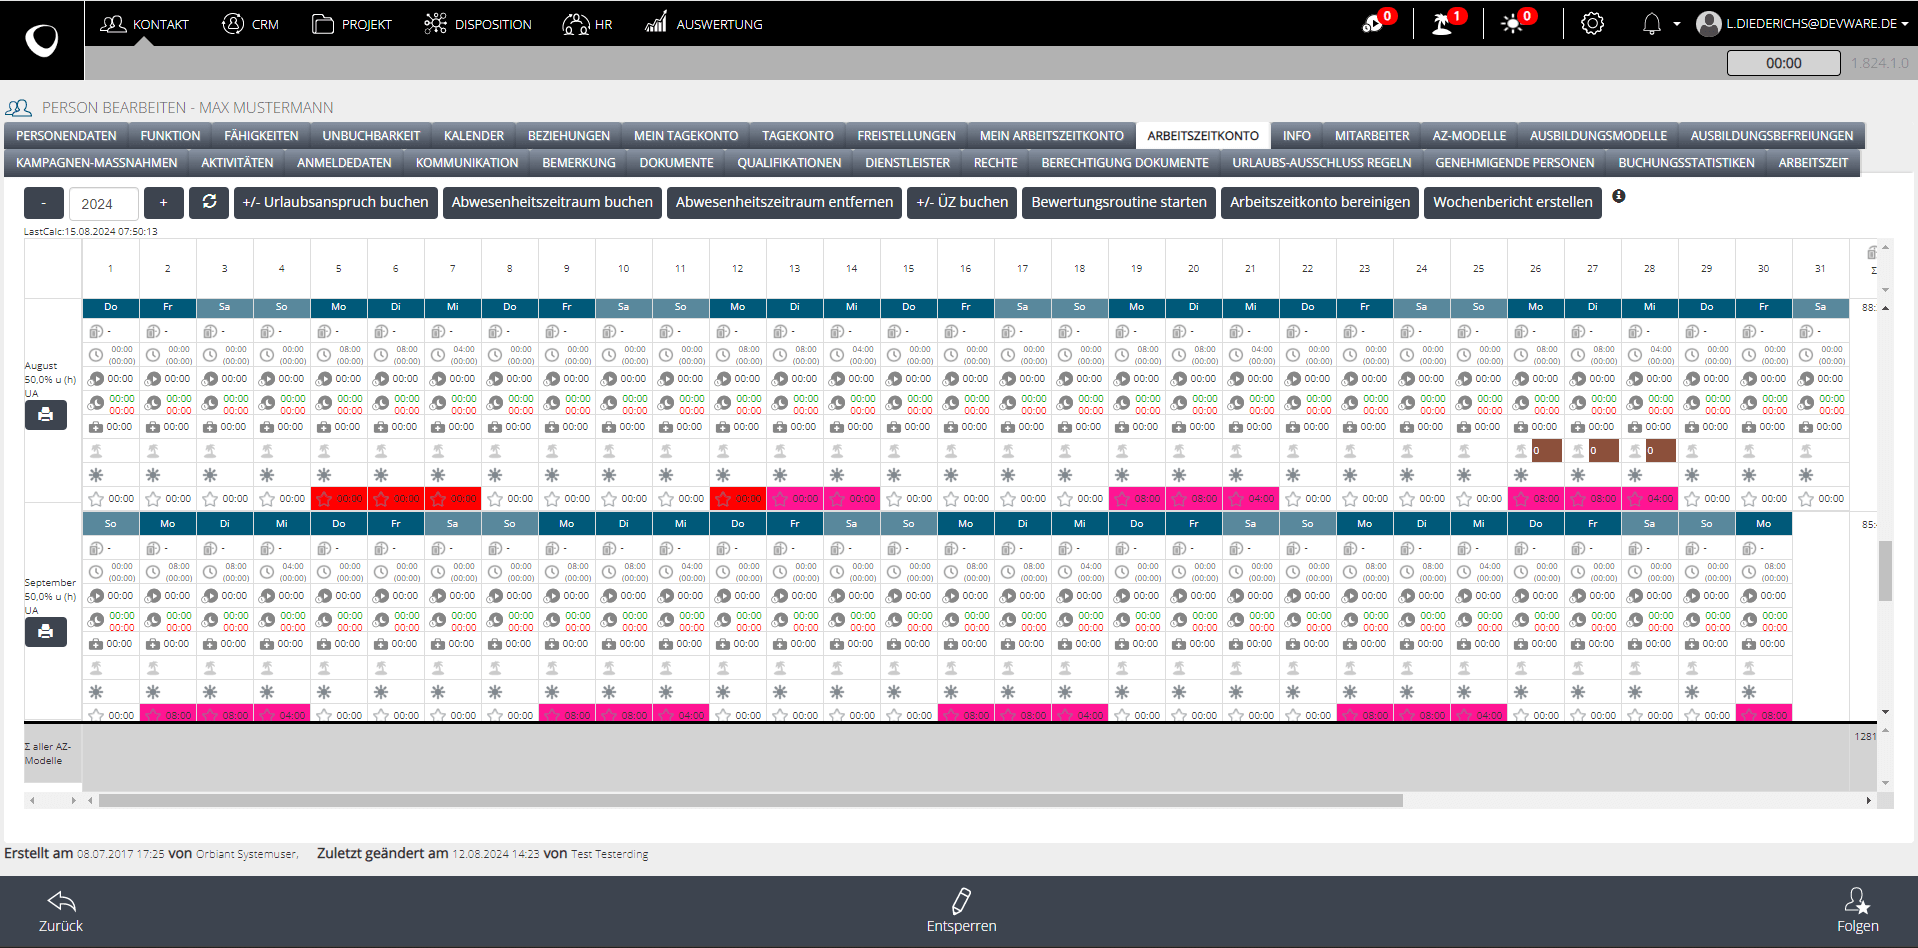Click +/- Urlaubsanspruch buchen button
1918x948 pixels.
coord(335,202)
